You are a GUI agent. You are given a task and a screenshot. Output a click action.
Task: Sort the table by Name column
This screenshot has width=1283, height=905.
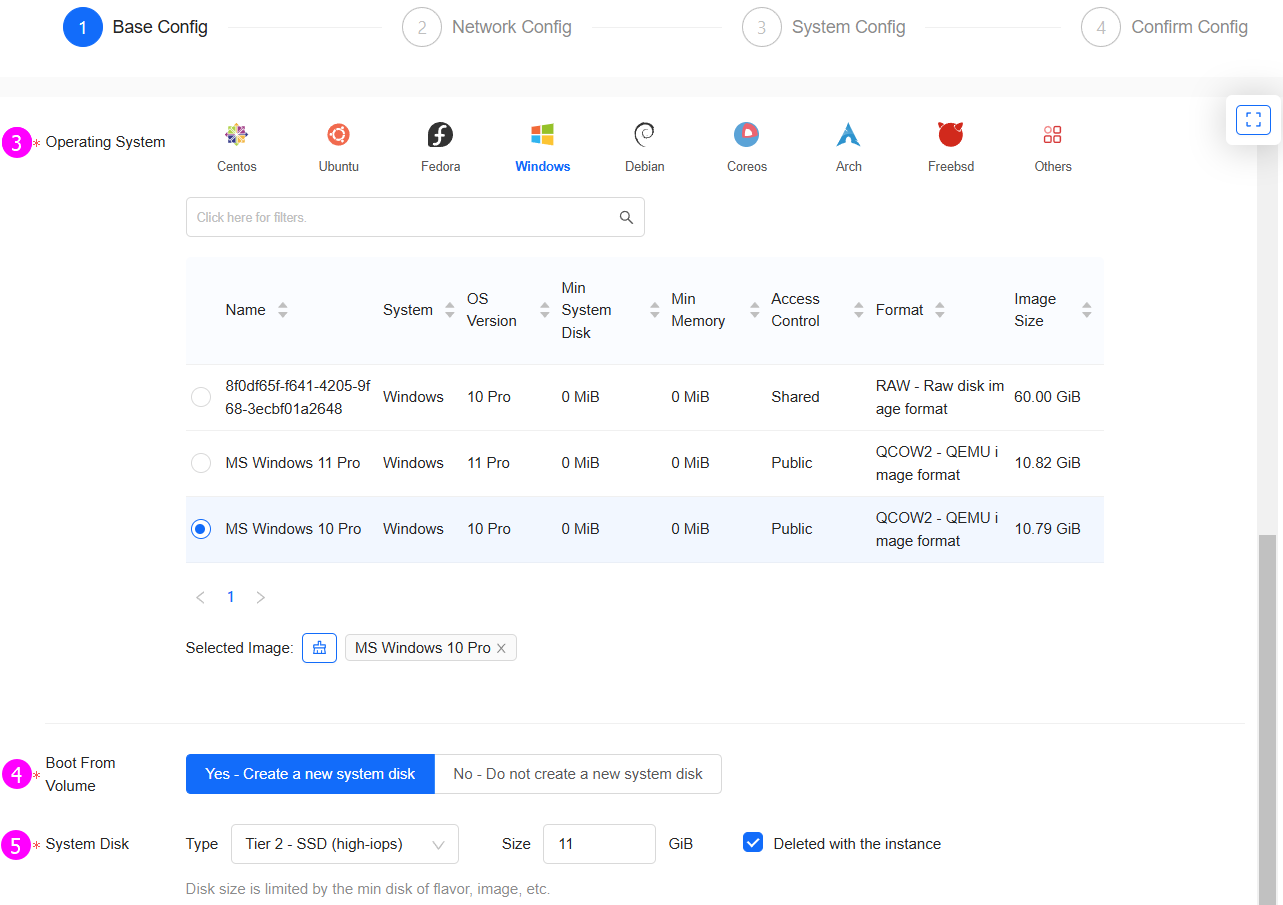coord(282,310)
